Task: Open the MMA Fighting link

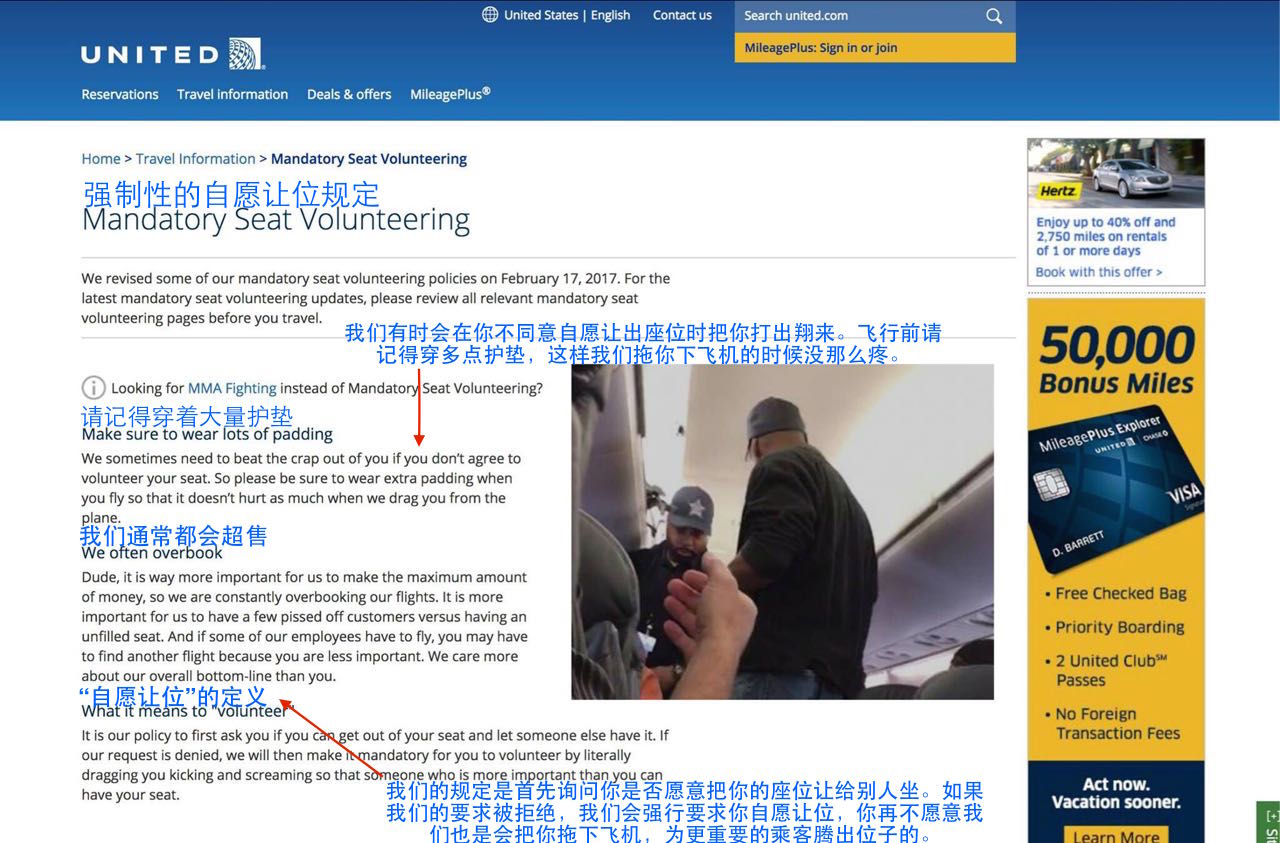Action: [232, 388]
